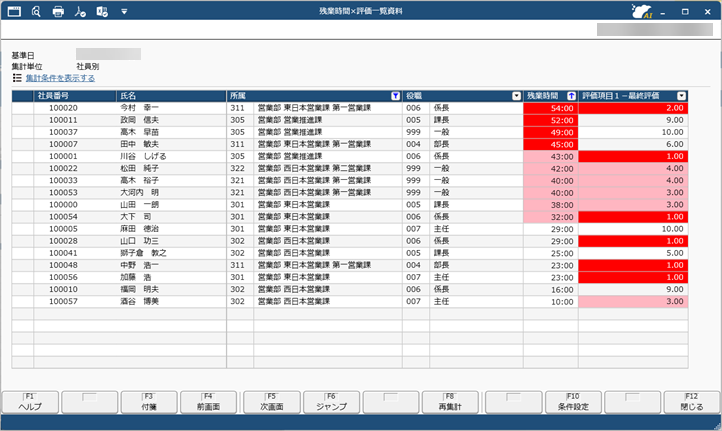Viewport: 722px width, 431px height.
Task: Click the 38:00 overtime cell
Action: (551, 205)
